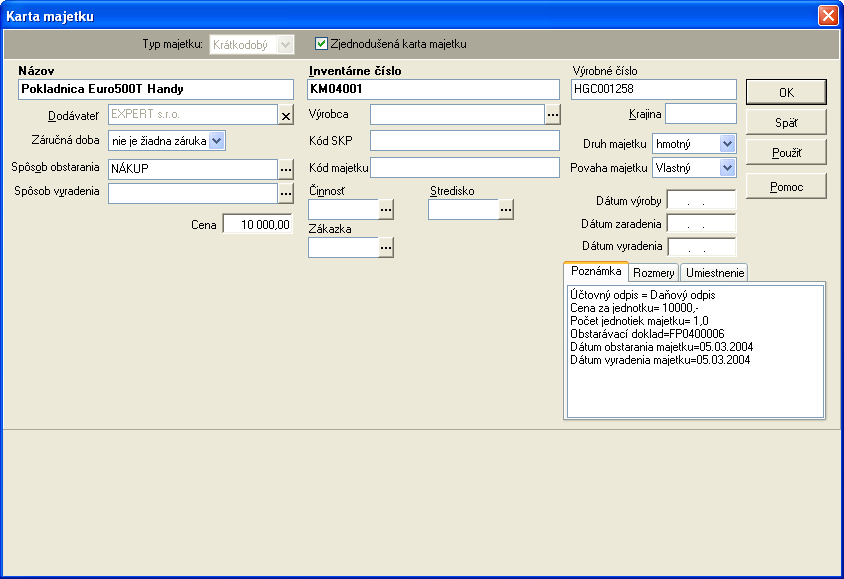844x579 pixels.
Task: Open the Stredisko lookup ellipsis
Action: (x=506, y=209)
